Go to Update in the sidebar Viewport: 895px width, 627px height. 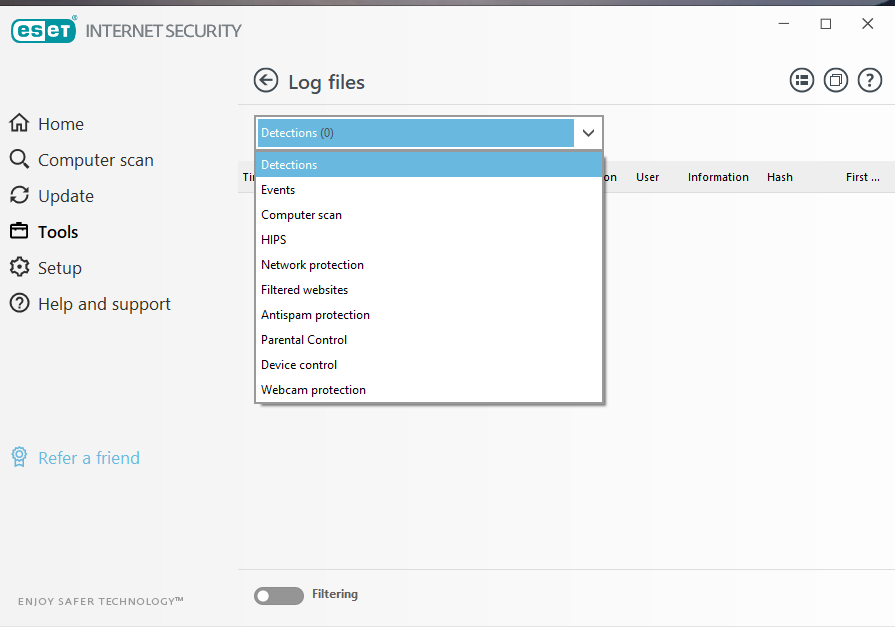(52, 196)
